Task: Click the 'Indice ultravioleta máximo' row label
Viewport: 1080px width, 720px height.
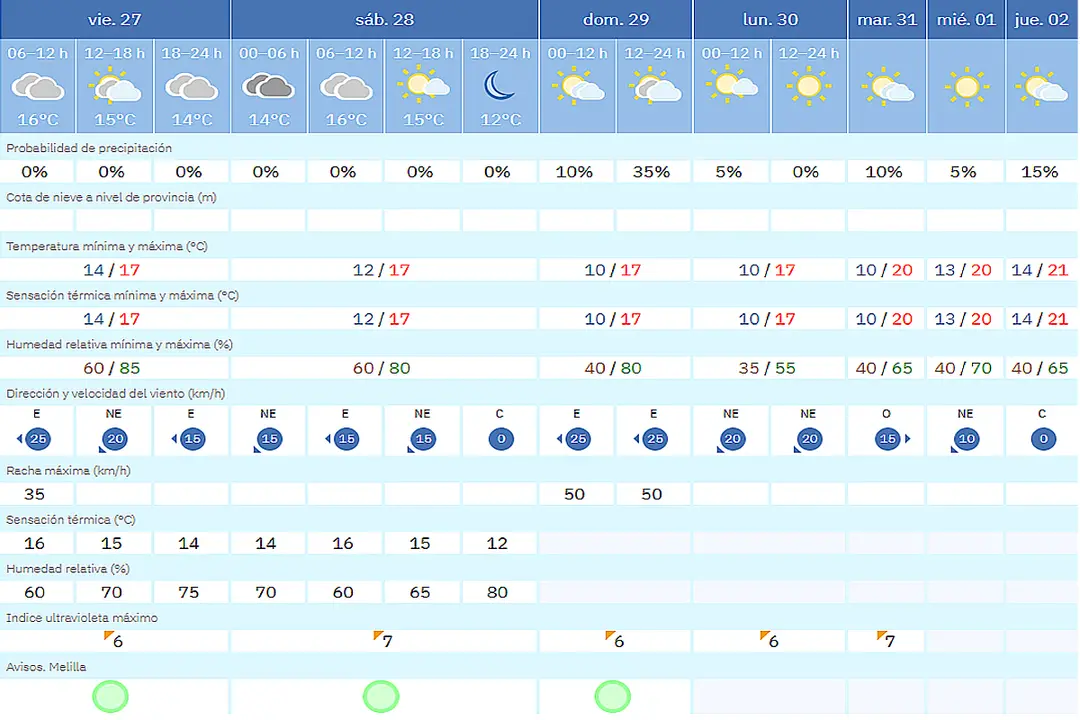Action: click(82, 618)
